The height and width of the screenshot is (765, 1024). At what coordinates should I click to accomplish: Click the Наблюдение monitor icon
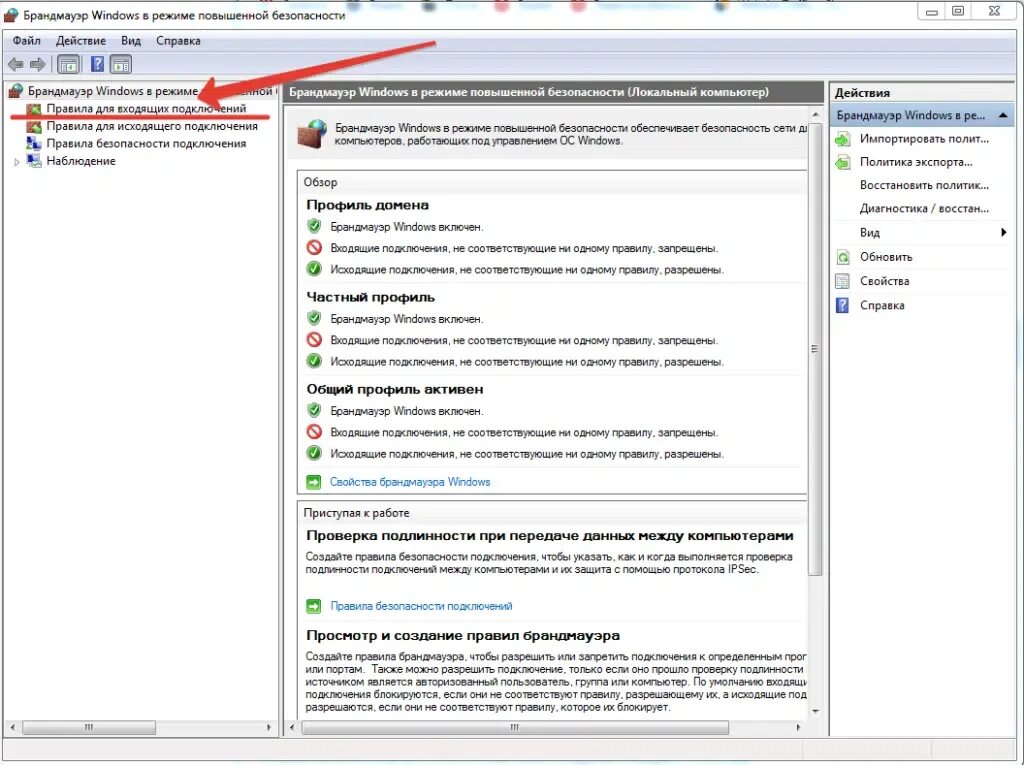click(x=33, y=161)
